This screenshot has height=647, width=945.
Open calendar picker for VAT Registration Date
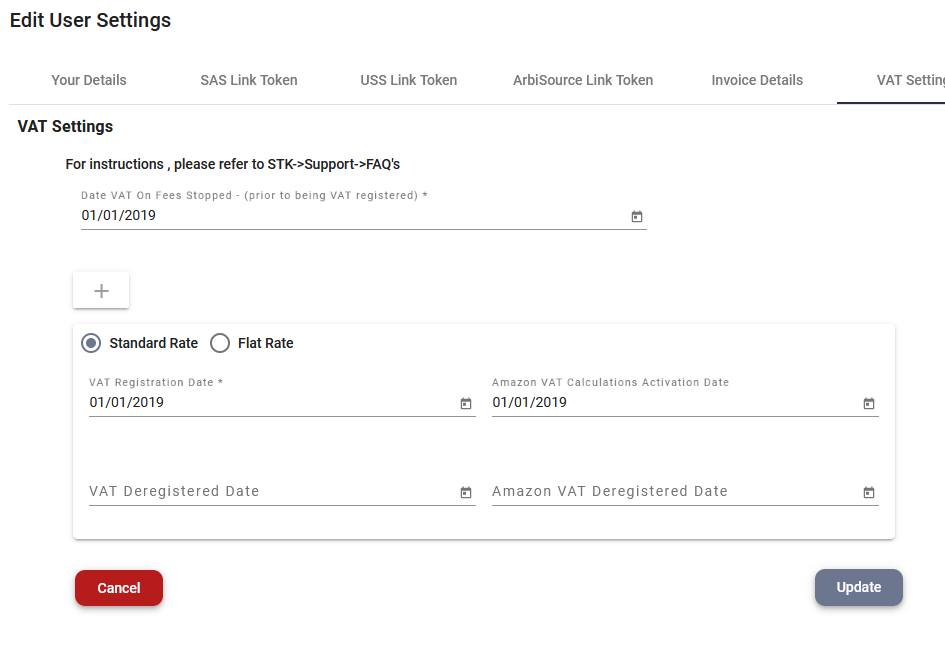pyautogui.click(x=466, y=404)
